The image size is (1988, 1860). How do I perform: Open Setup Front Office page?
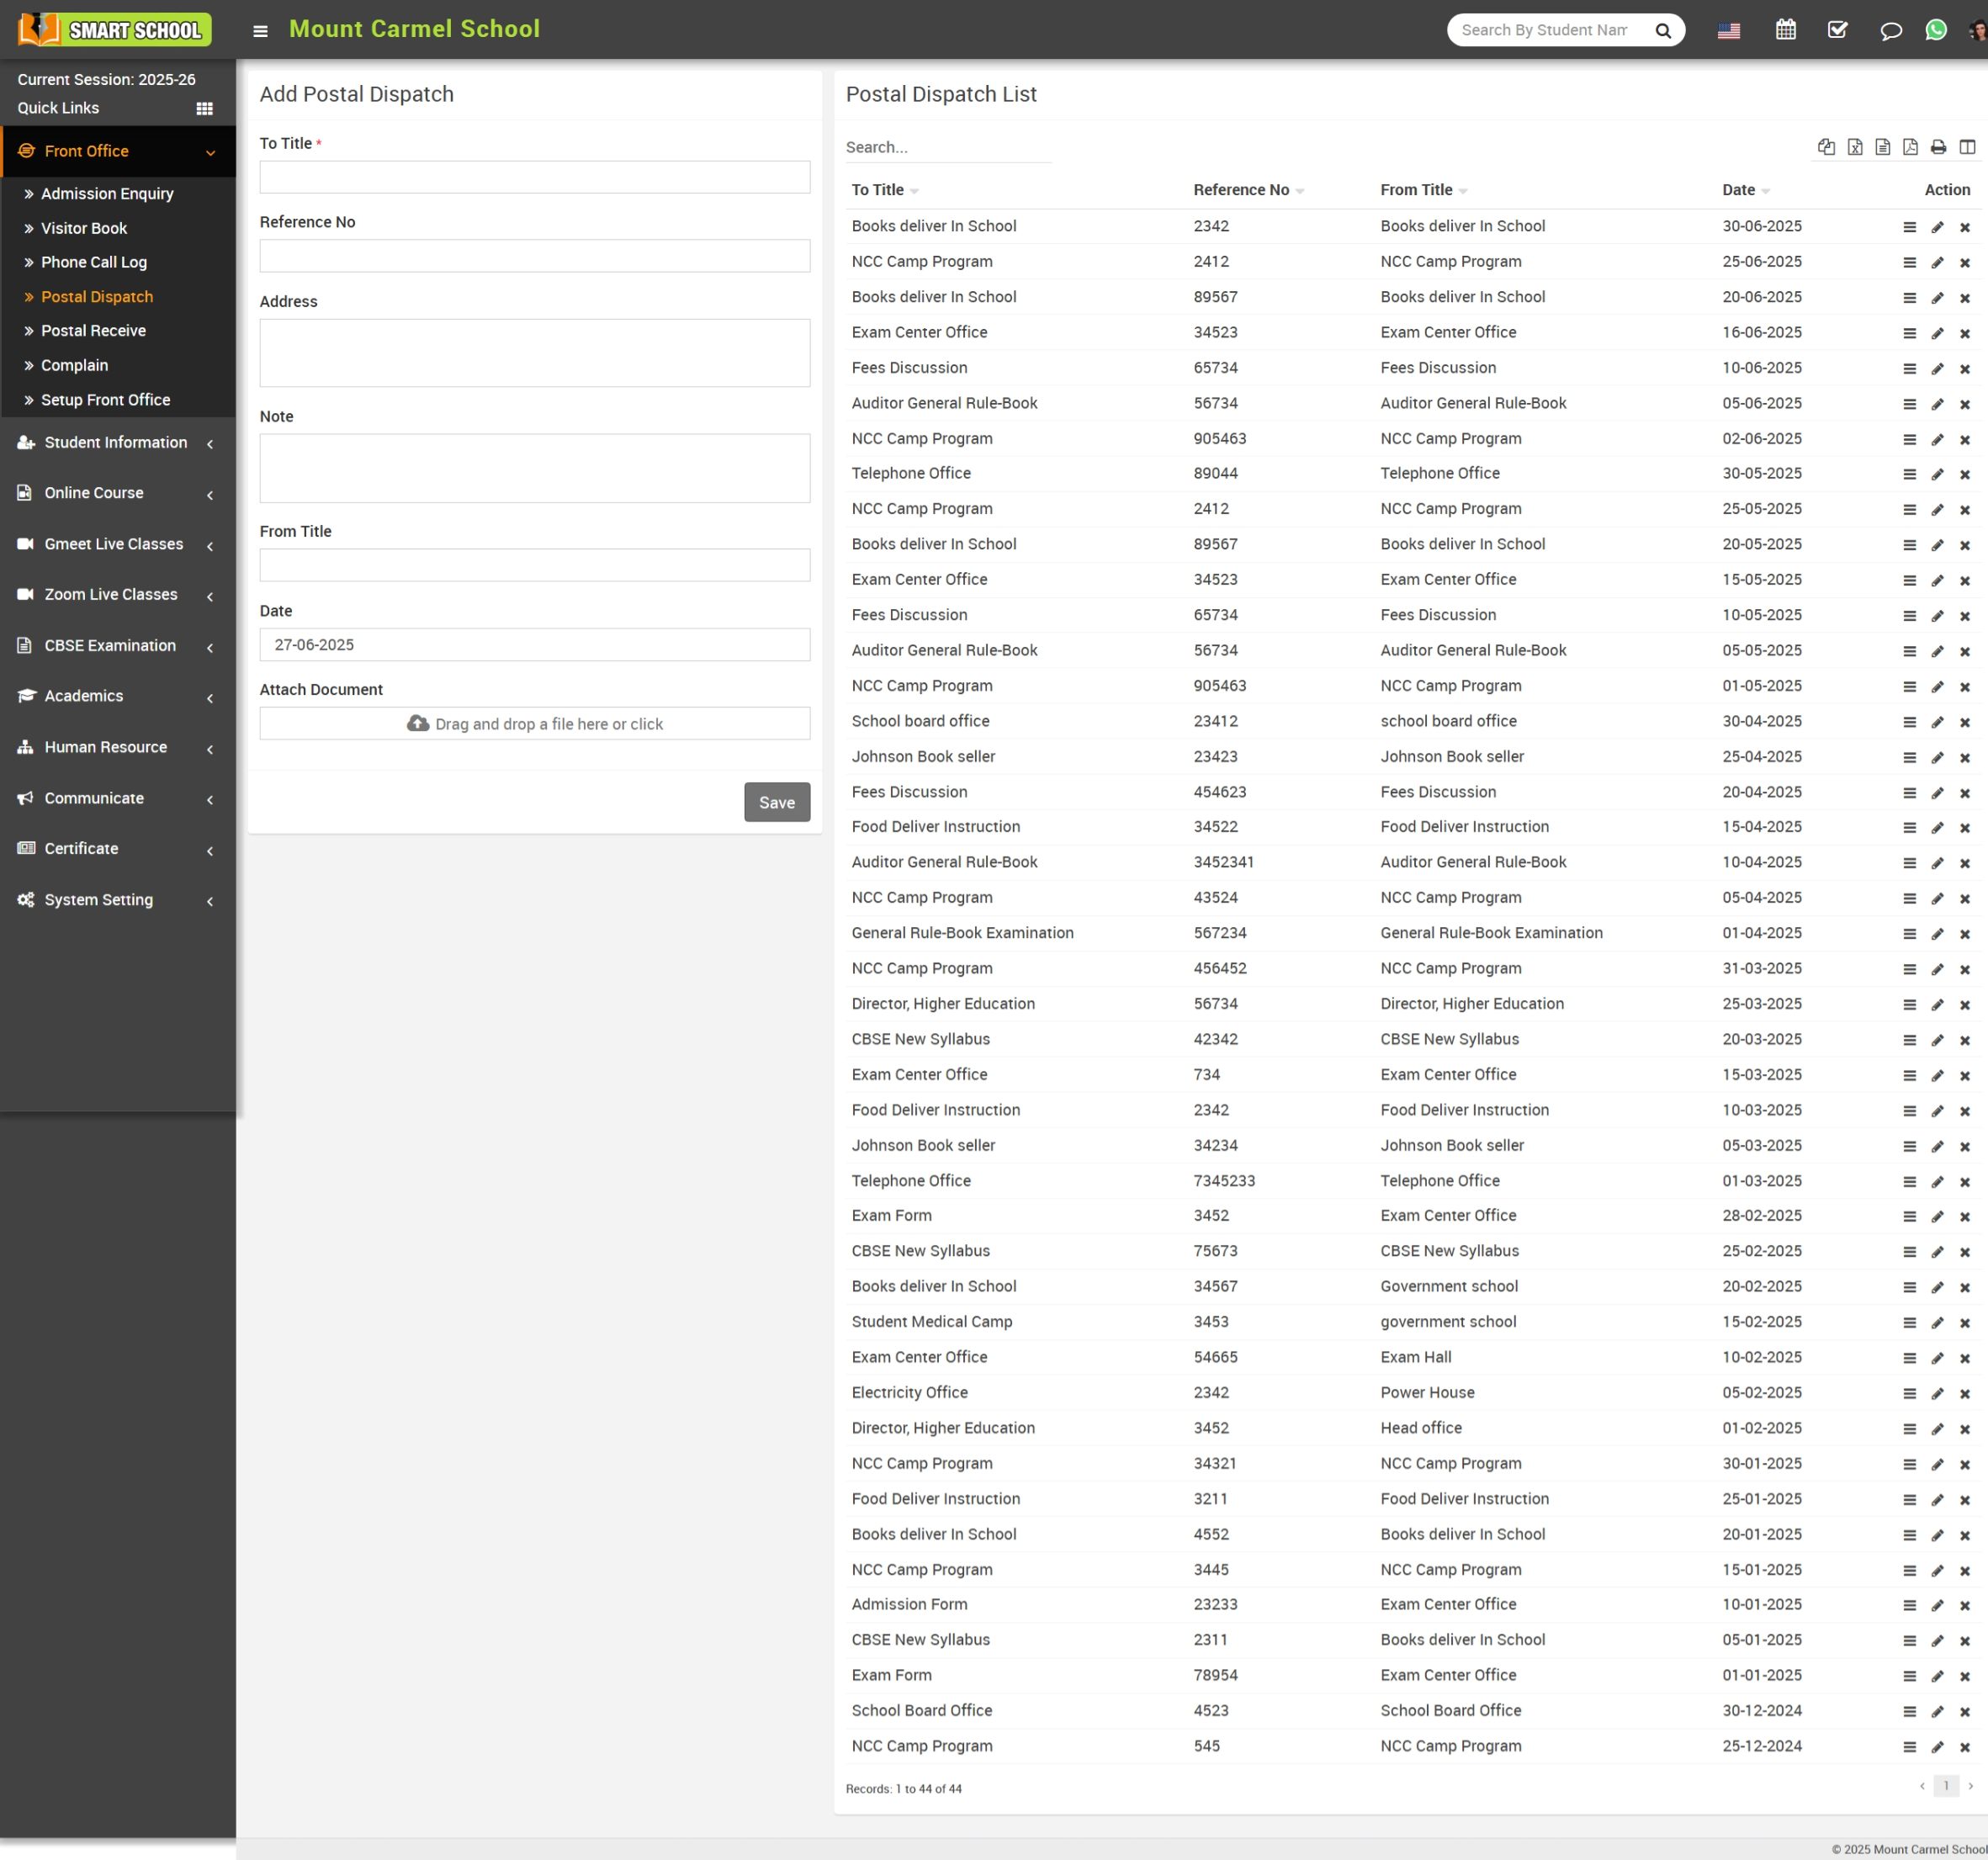tap(105, 399)
